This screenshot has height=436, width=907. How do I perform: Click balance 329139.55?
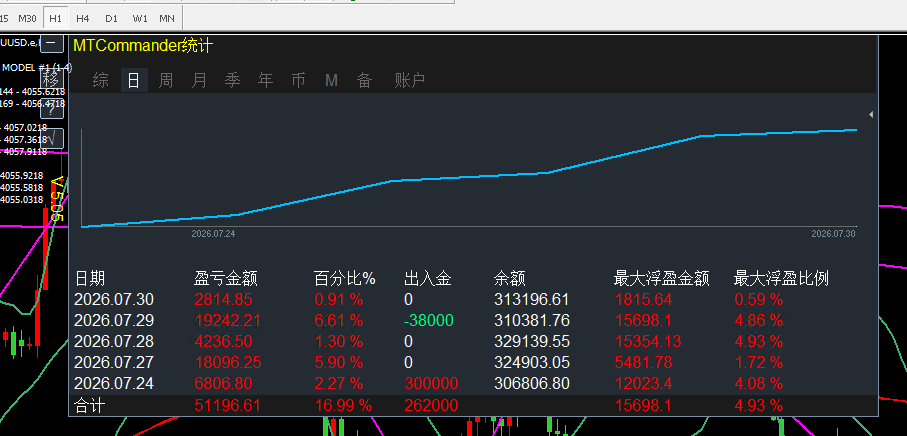tap(532, 341)
